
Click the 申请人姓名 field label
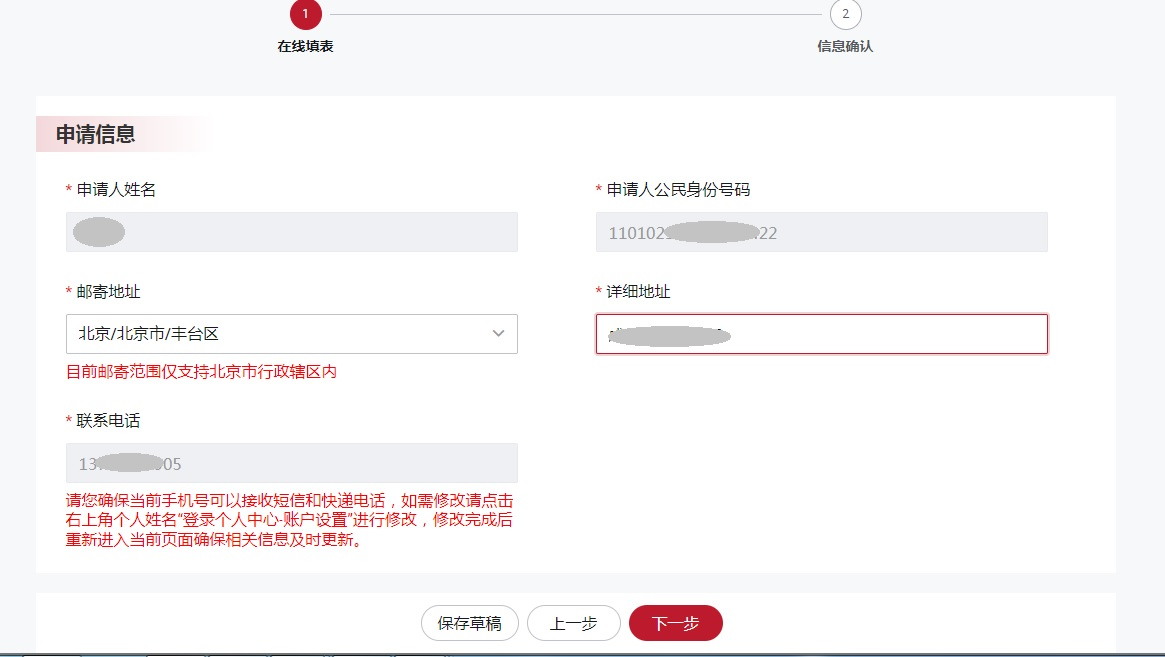point(116,190)
